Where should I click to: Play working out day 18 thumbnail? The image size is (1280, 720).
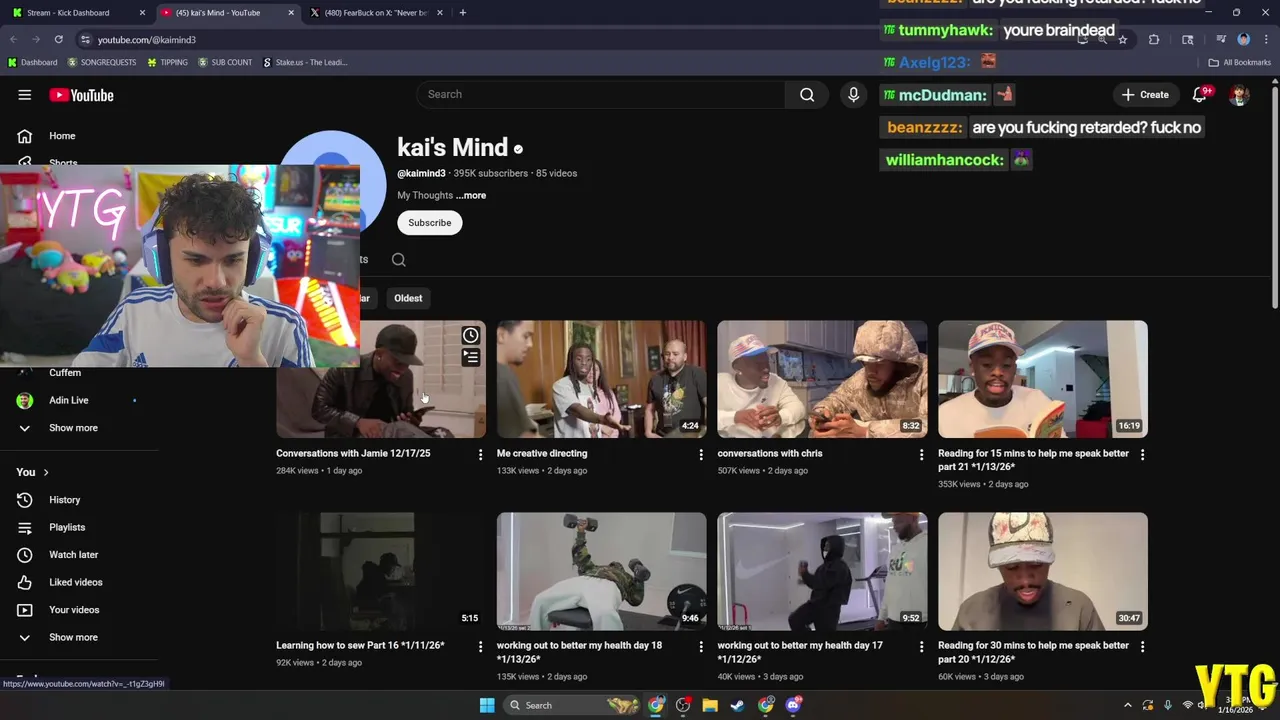tap(602, 571)
